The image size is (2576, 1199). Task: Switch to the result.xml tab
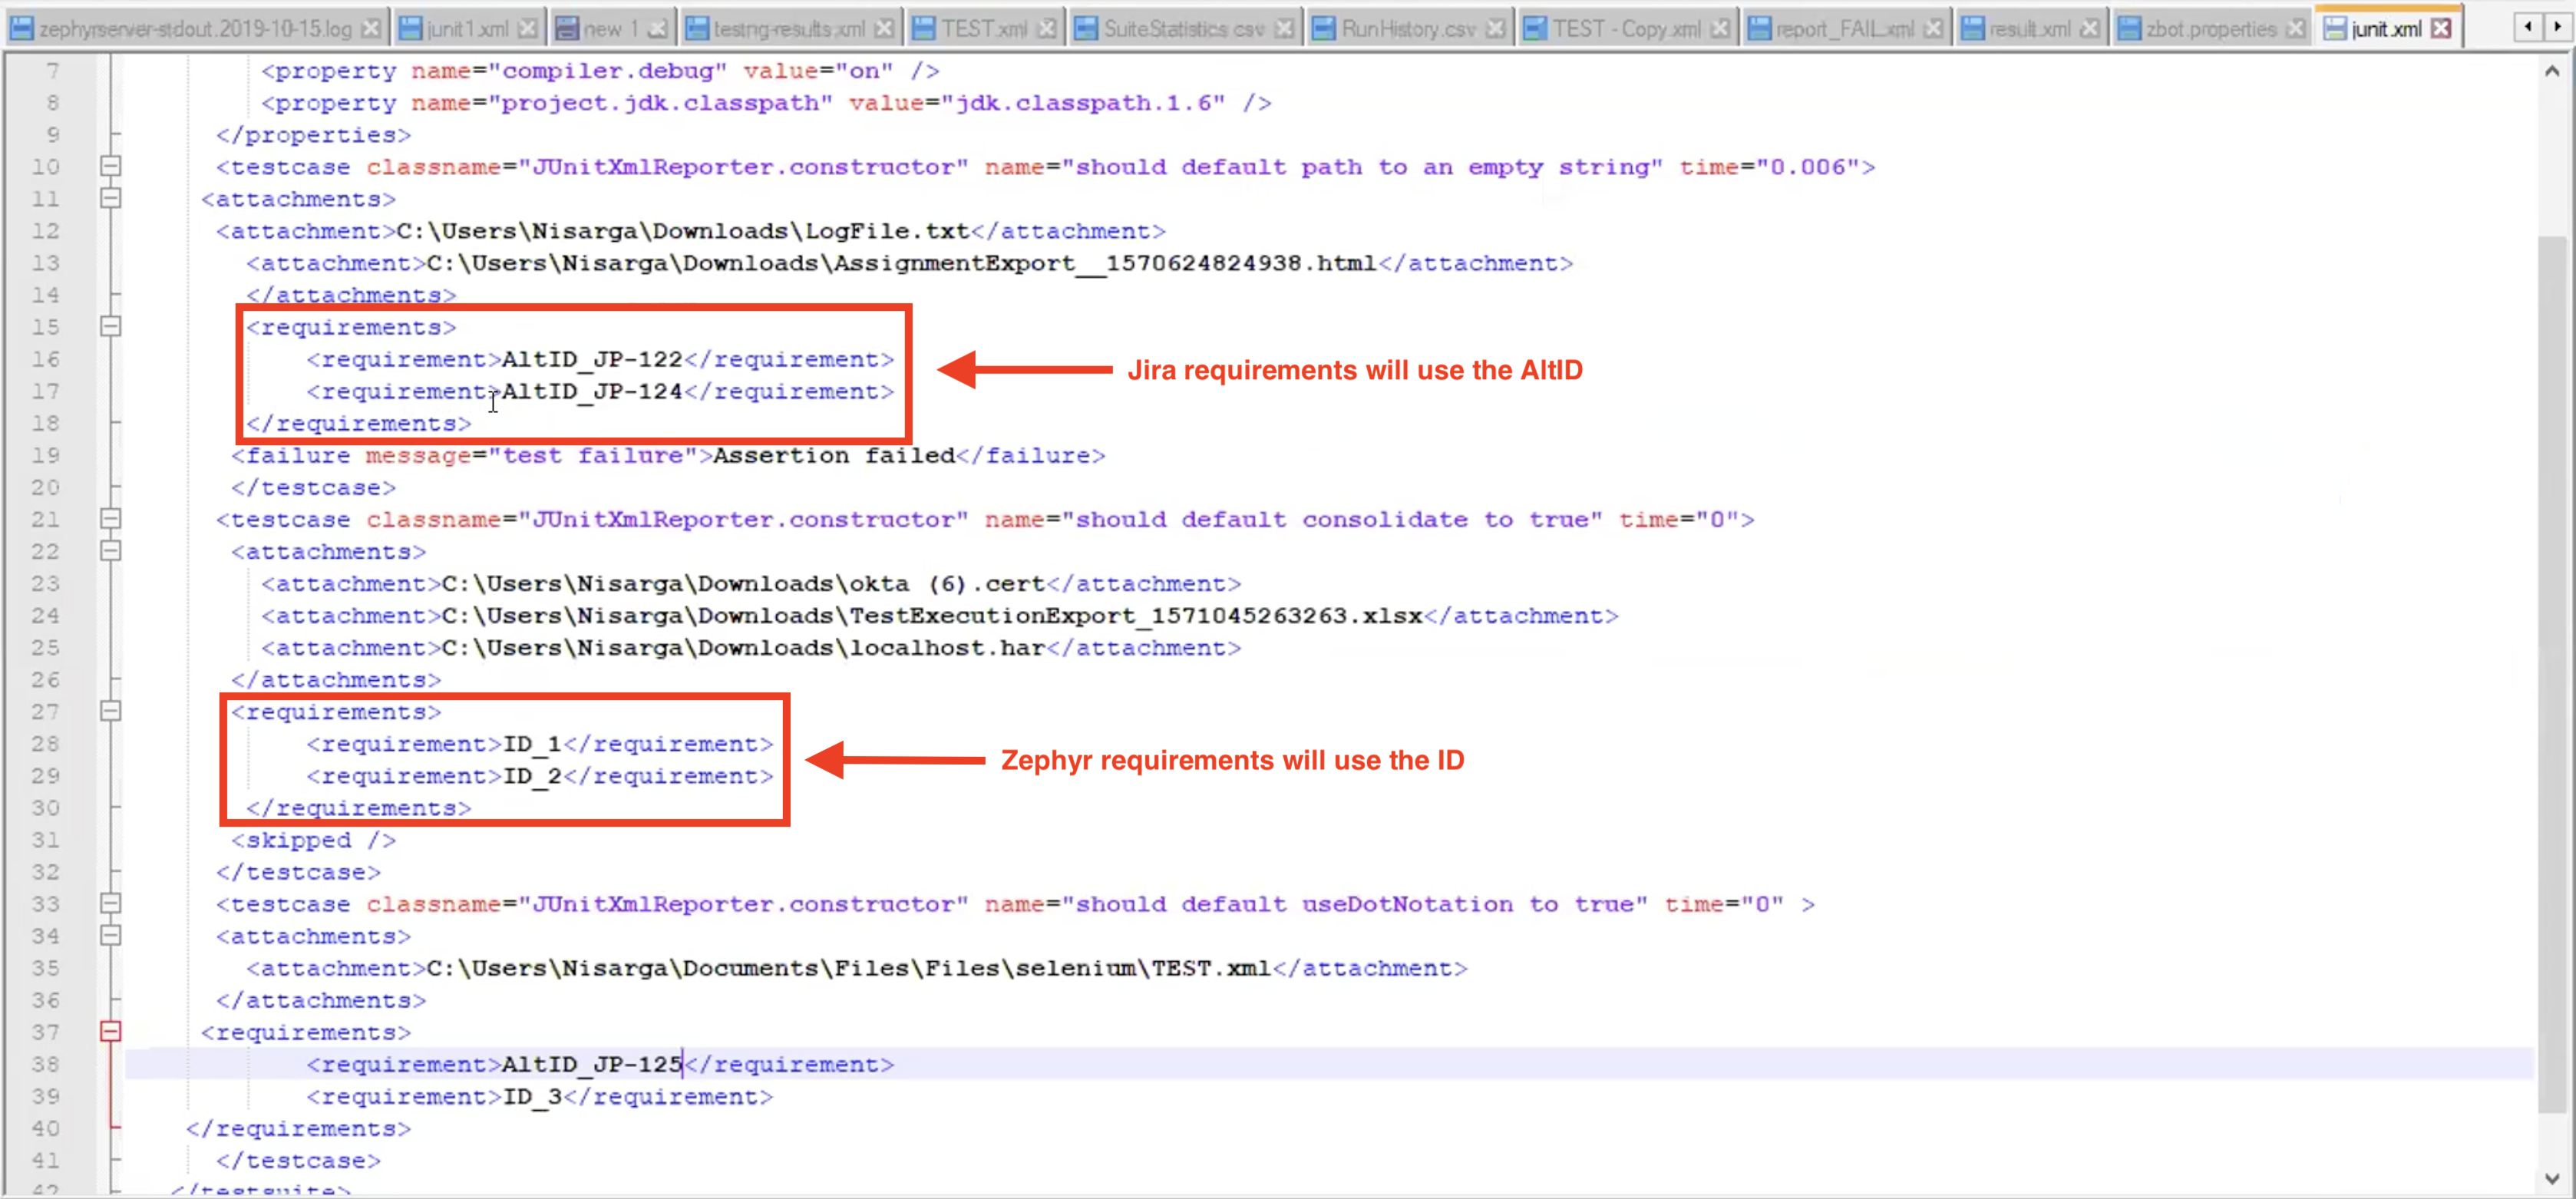[2029, 29]
